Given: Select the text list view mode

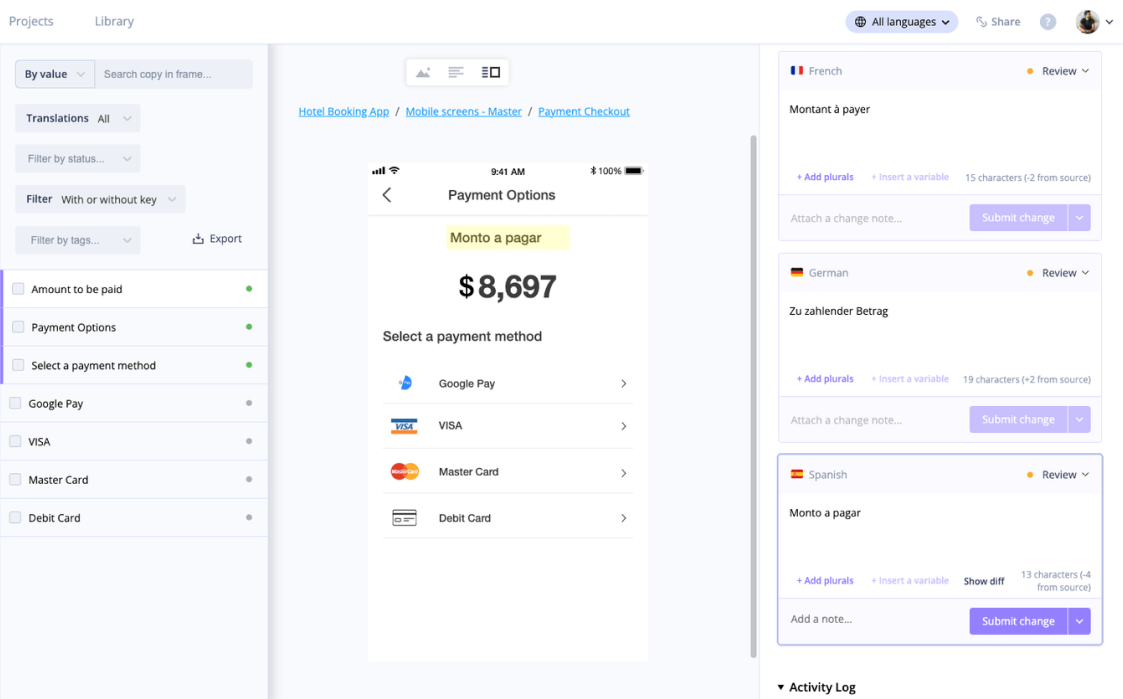Looking at the screenshot, I should [x=455, y=71].
